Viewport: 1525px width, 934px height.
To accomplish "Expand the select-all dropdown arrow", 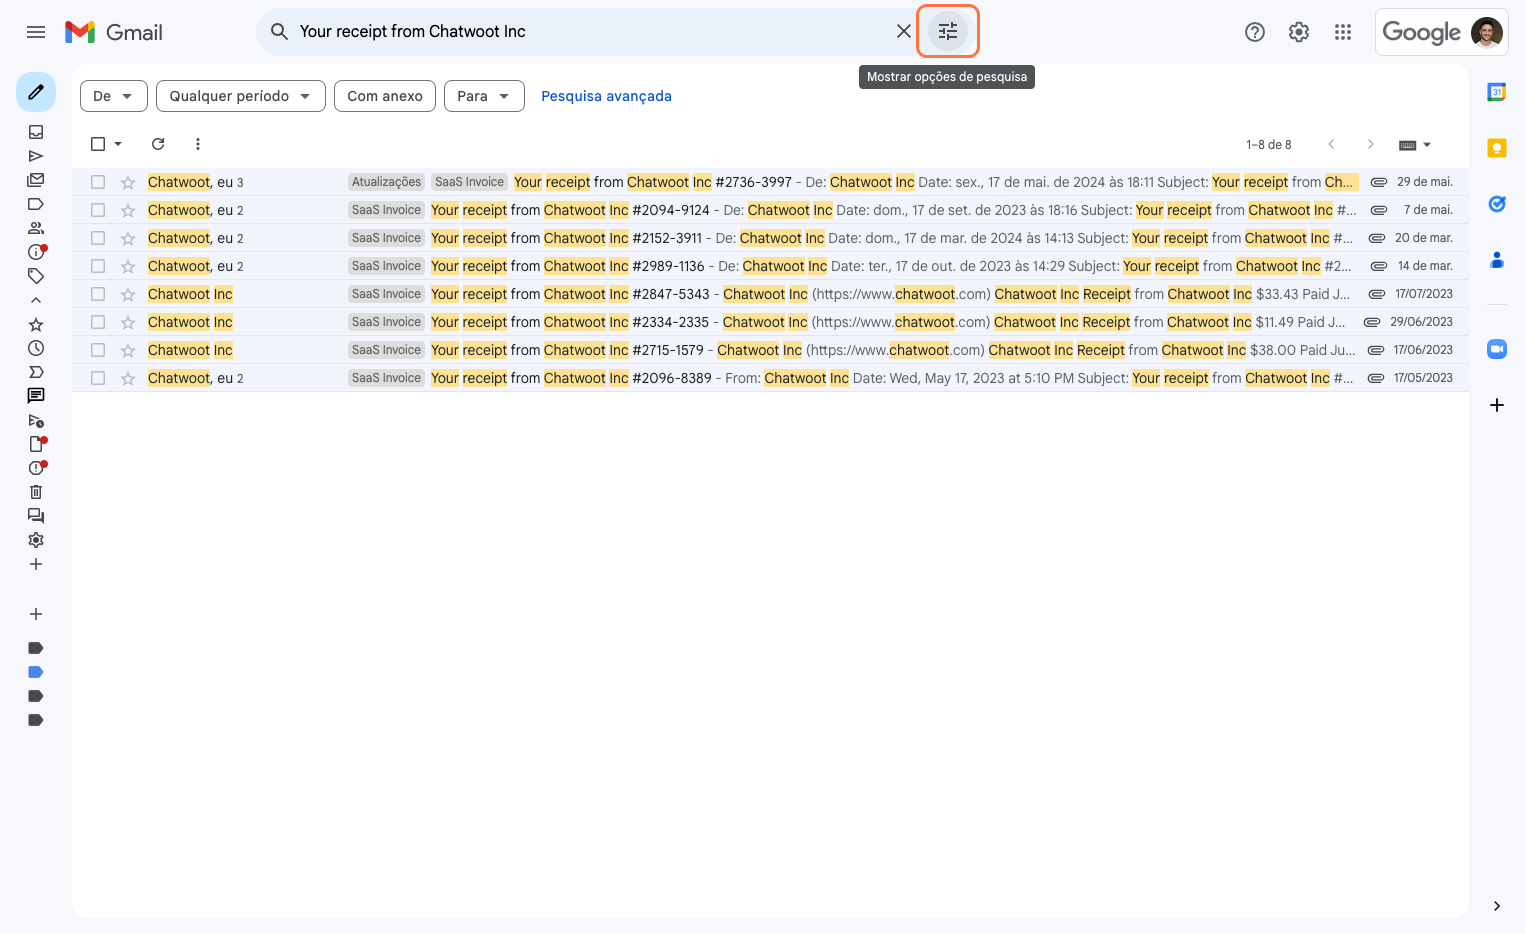I will tap(118, 144).
